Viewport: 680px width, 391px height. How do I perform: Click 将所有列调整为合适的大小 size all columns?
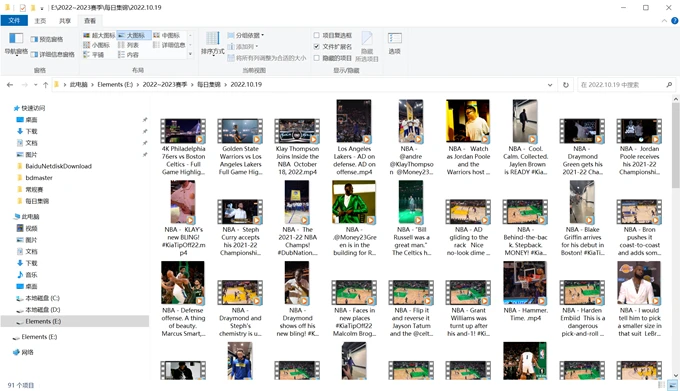(x=267, y=58)
